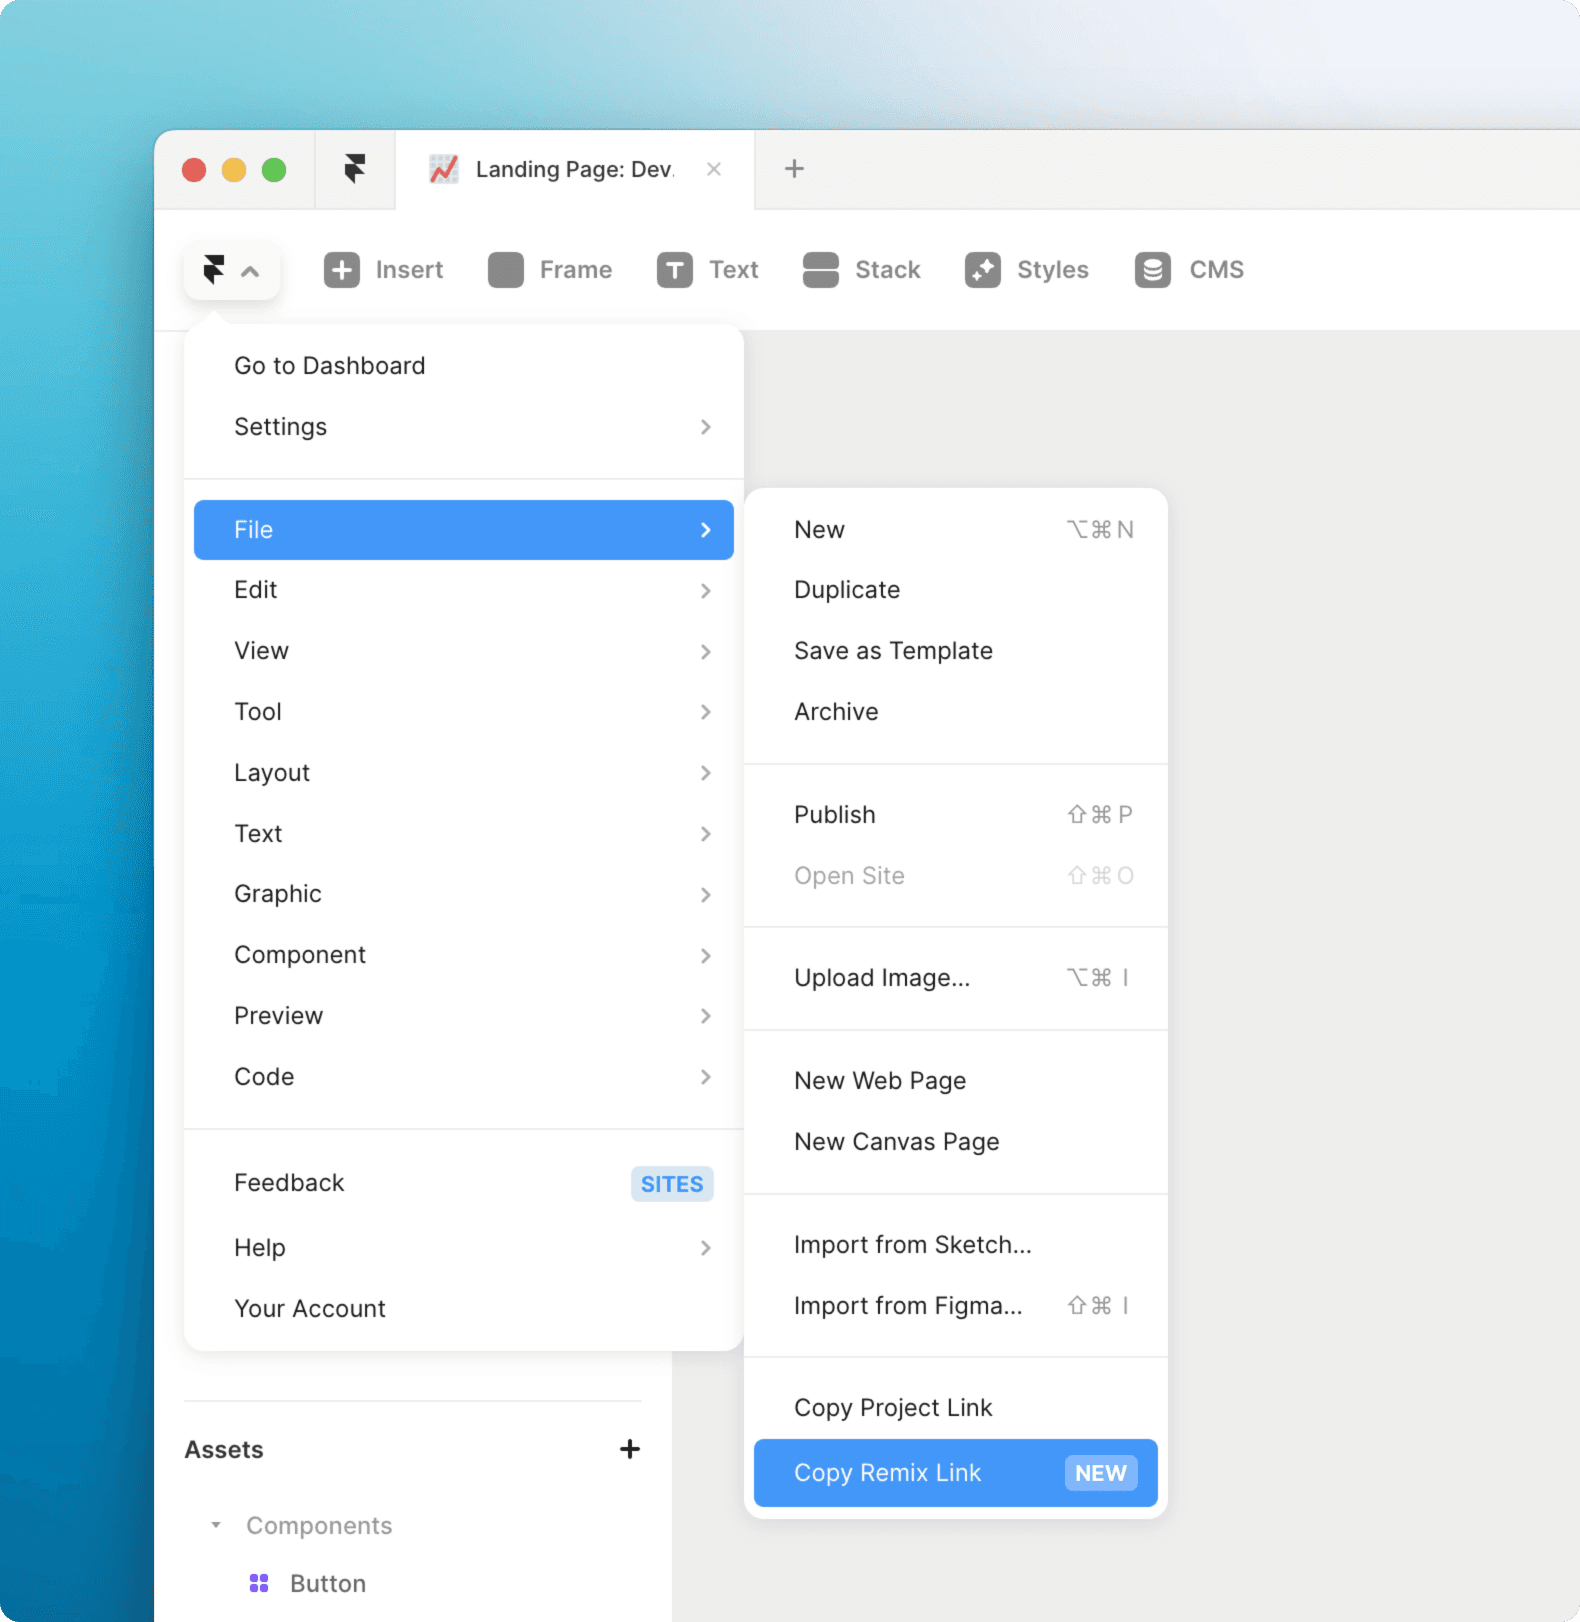Click the CMS toolbar label

(x=1217, y=270)
